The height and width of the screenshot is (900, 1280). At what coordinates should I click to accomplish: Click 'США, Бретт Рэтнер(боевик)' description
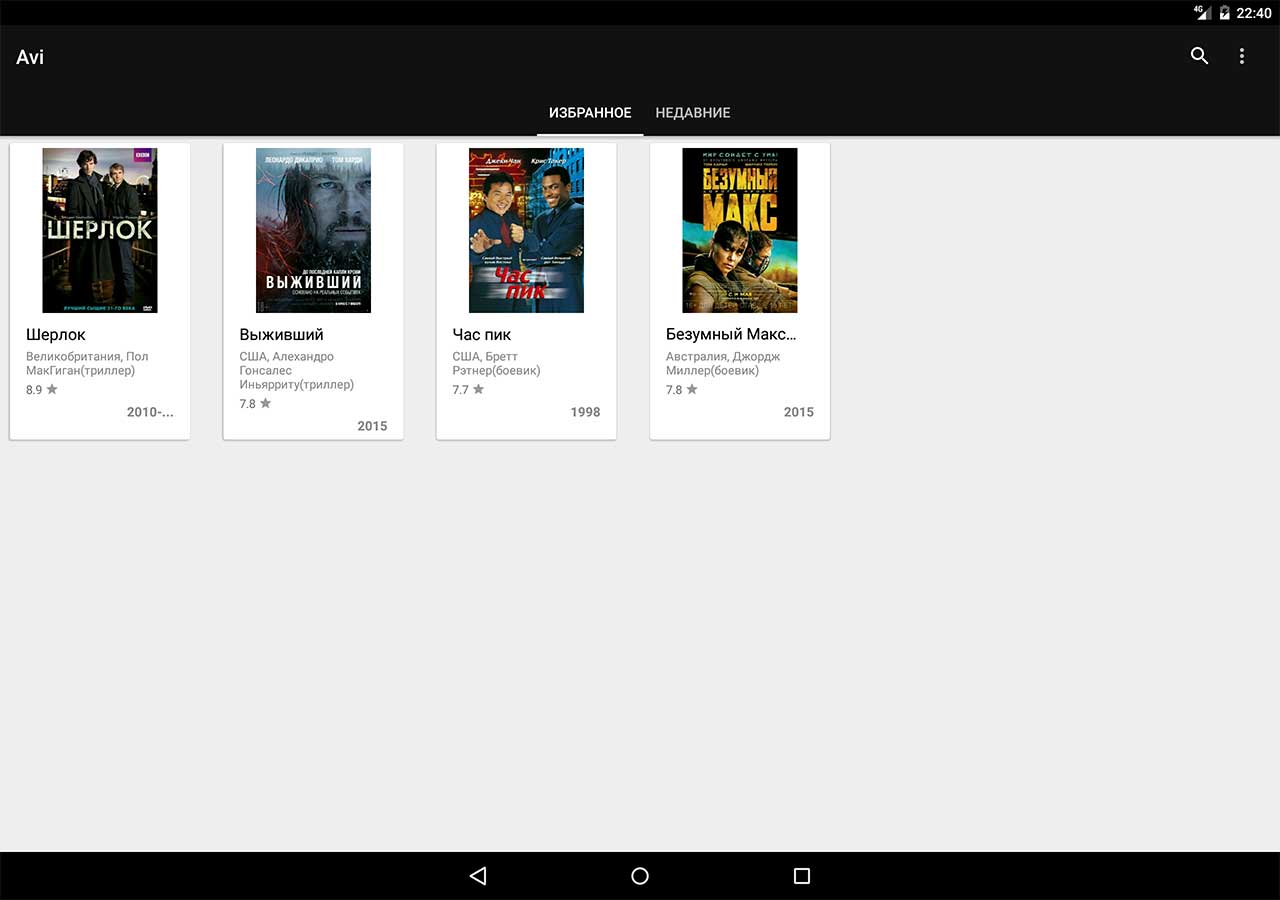496,363
